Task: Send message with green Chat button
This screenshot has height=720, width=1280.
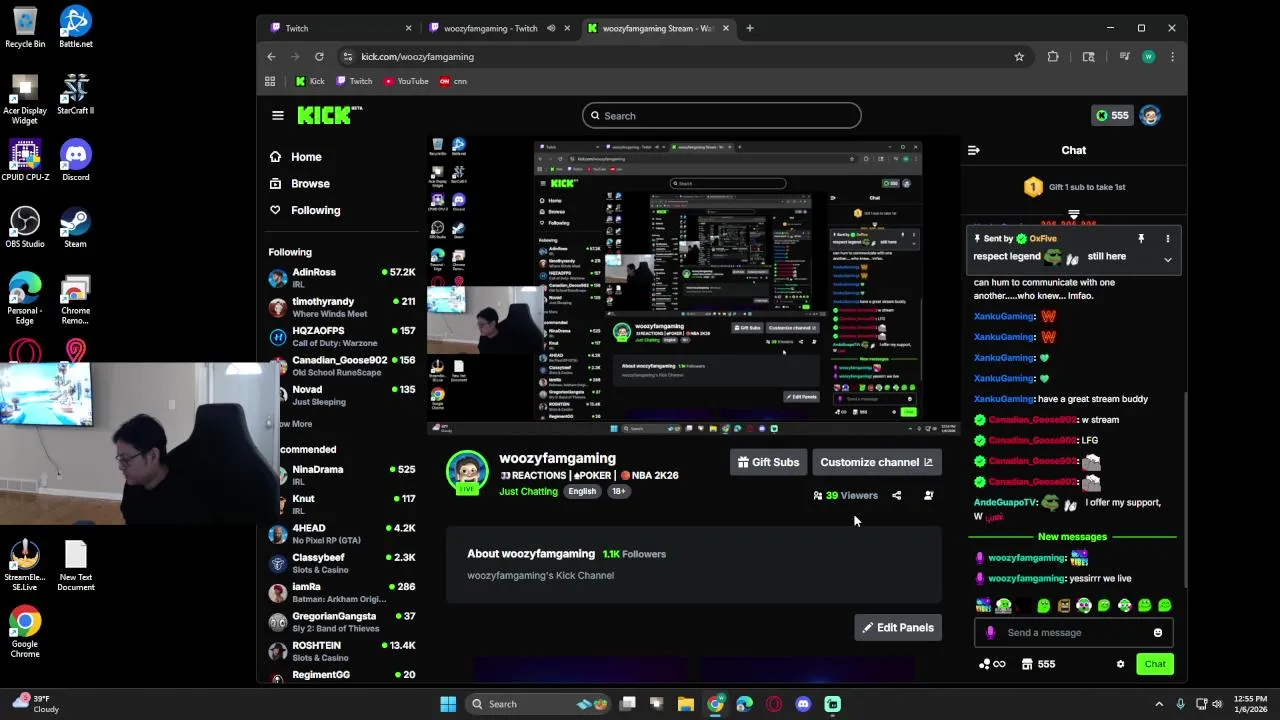Action: click(x=1155, y=664)
